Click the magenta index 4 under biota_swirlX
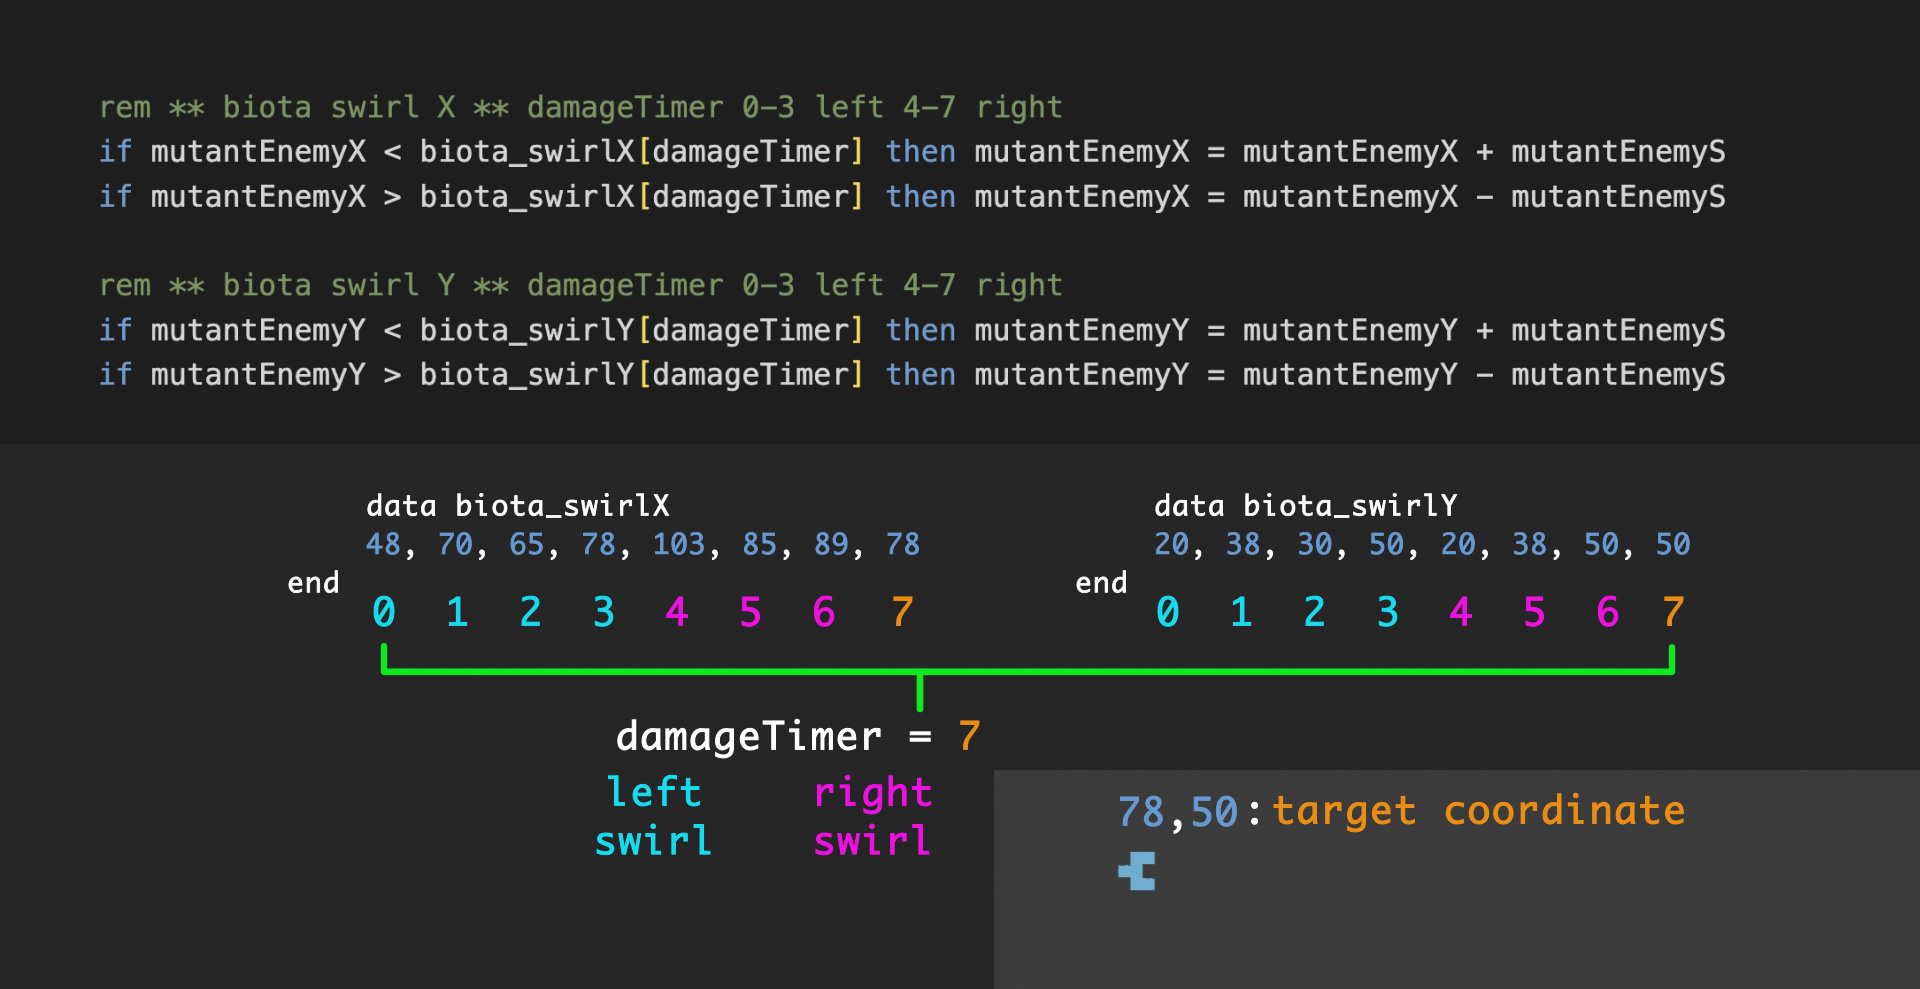The width and height of the screenshot is (1920, 989). click(678, 612)
